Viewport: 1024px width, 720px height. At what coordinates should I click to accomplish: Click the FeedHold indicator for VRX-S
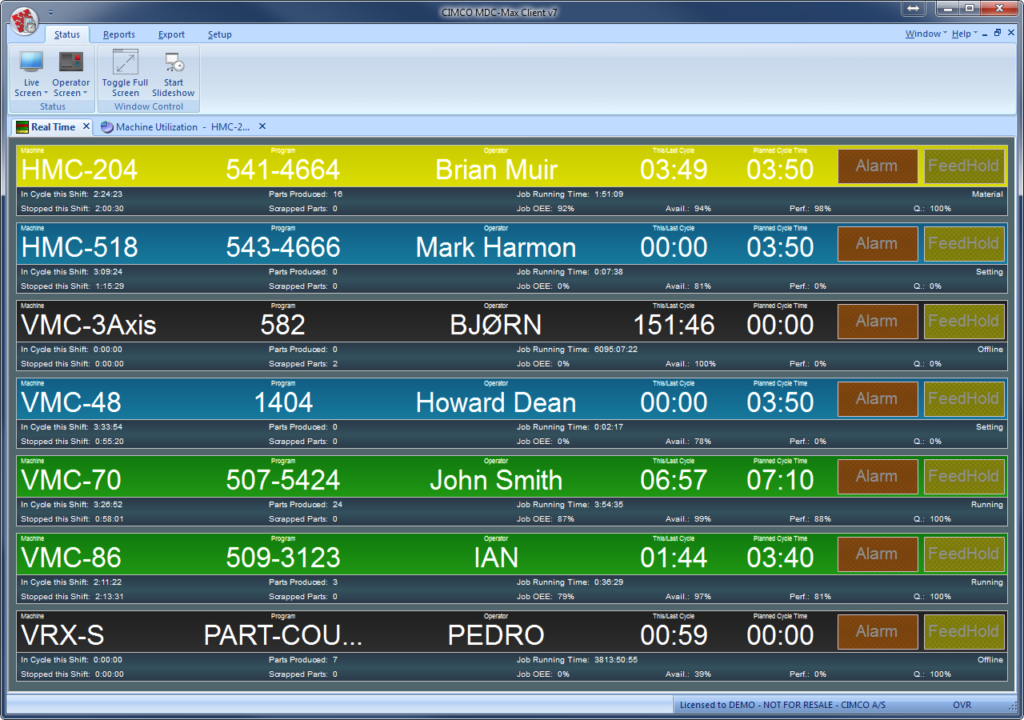tap(964, 632)
